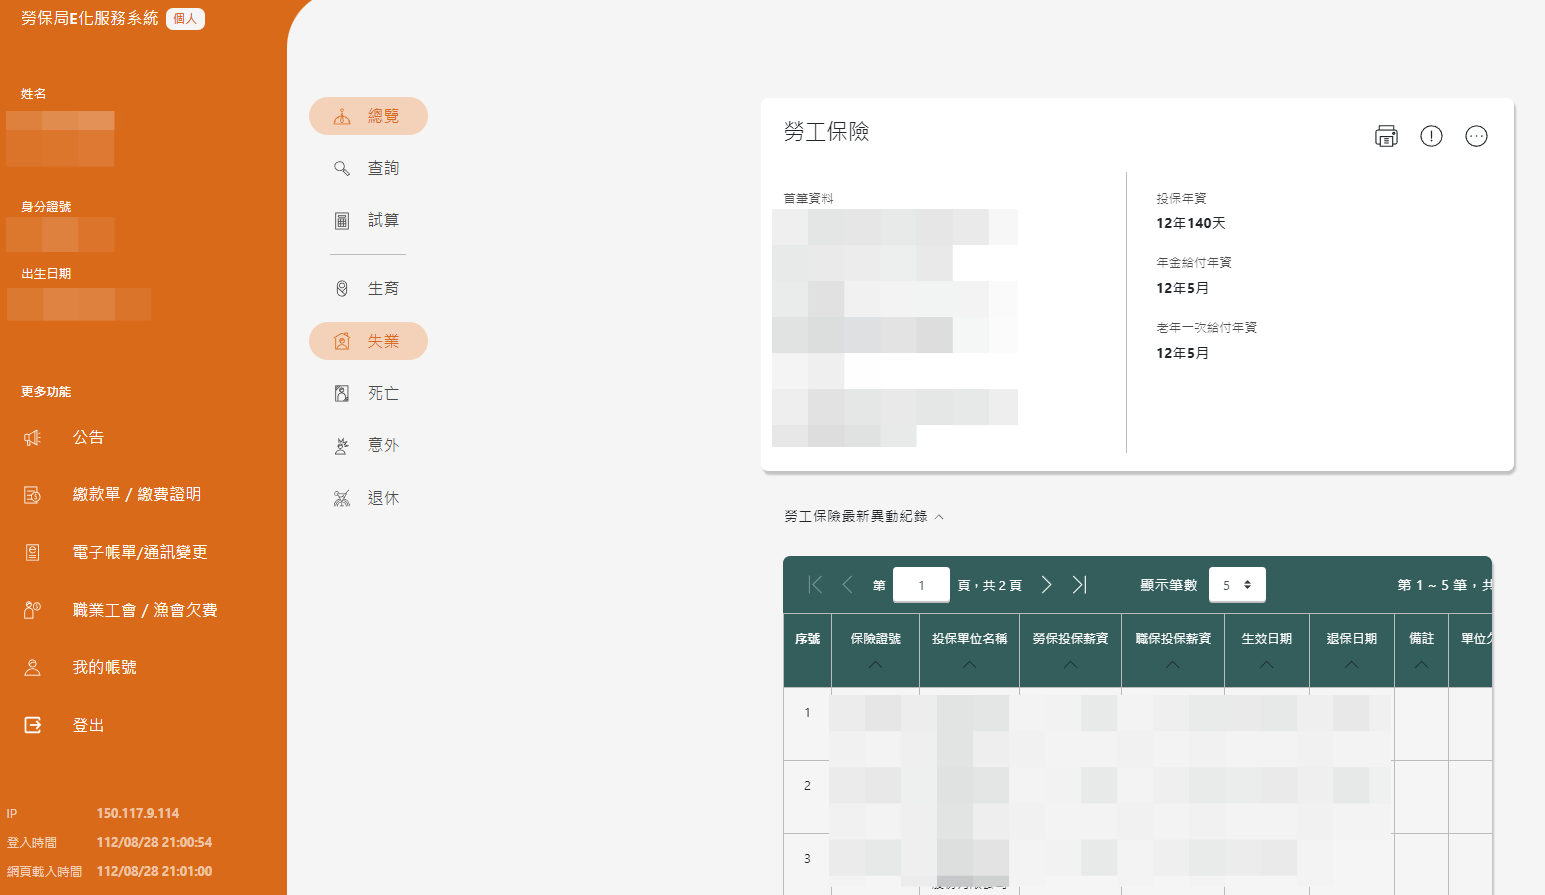This screenshot has width=1545, height=895.
Task: Sort by 備註 column arrow
Action: [1421, 665]
